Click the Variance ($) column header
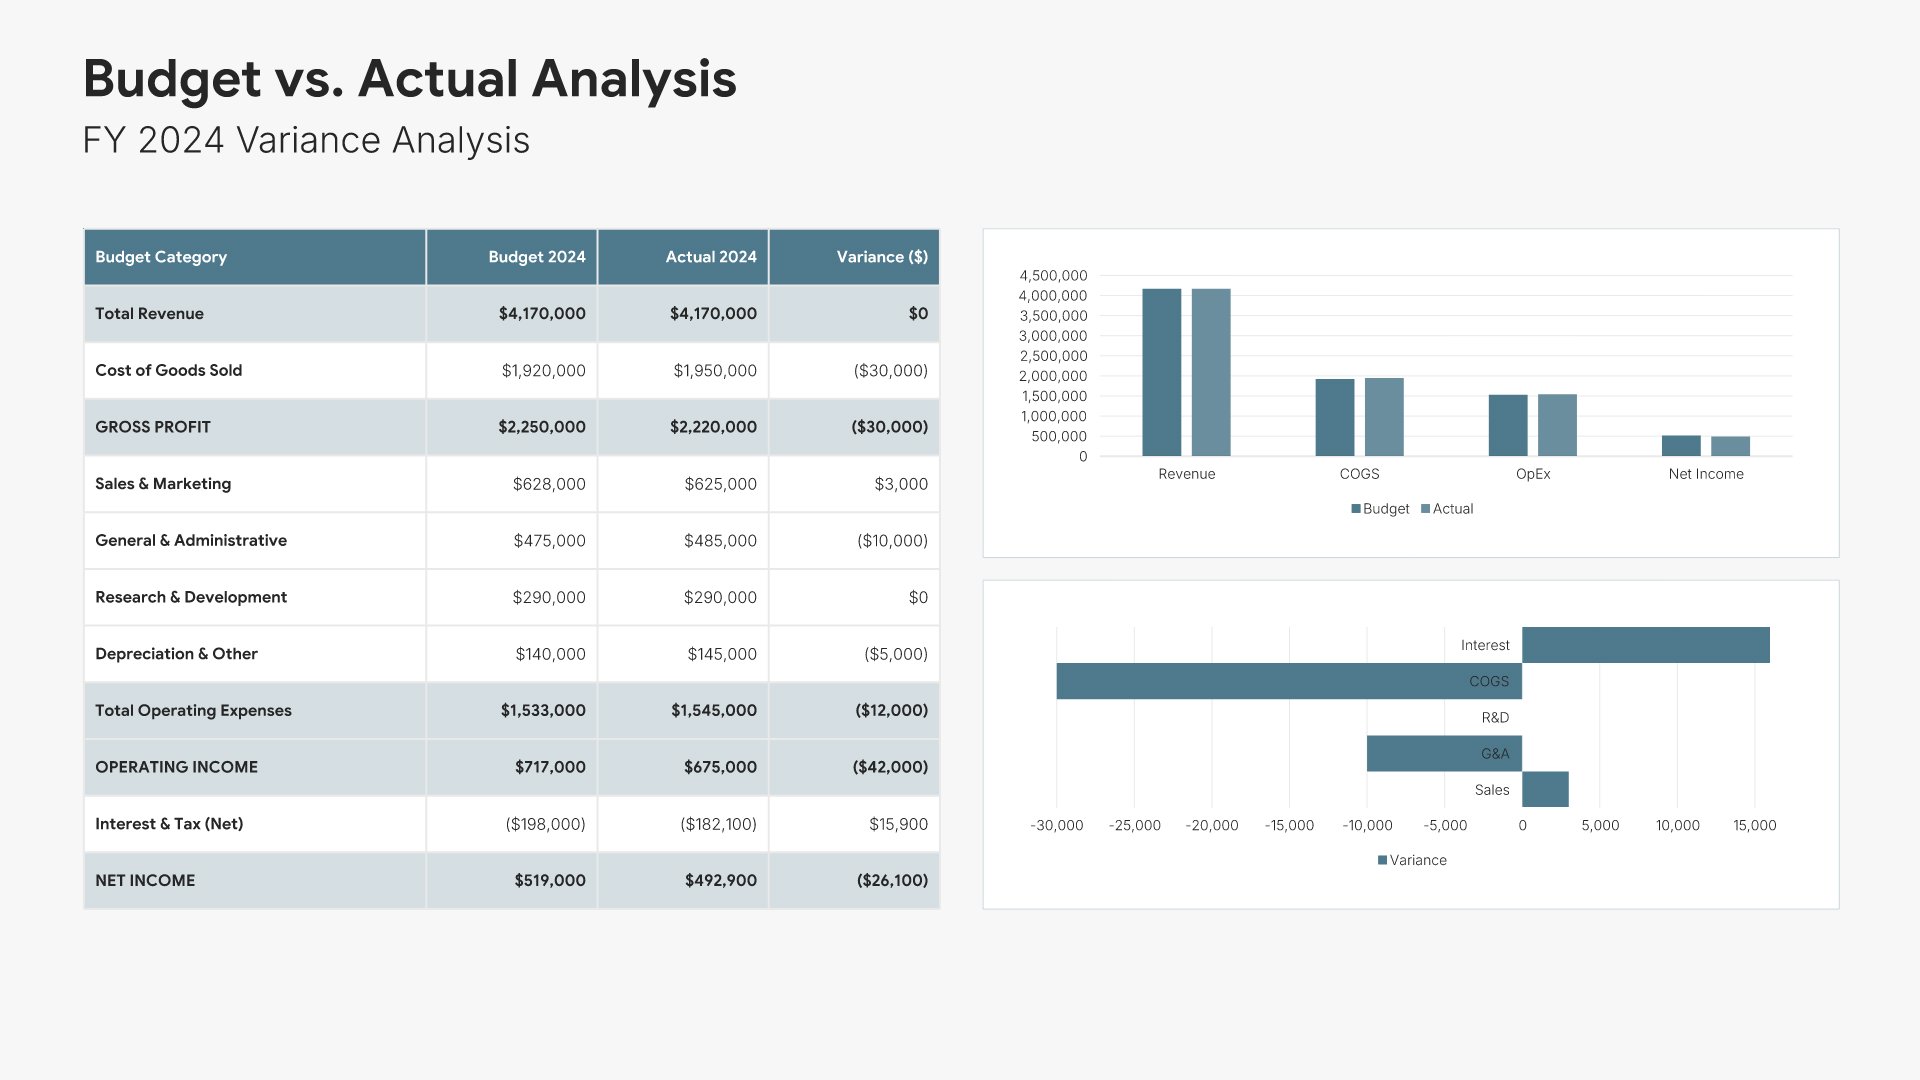 881,257
